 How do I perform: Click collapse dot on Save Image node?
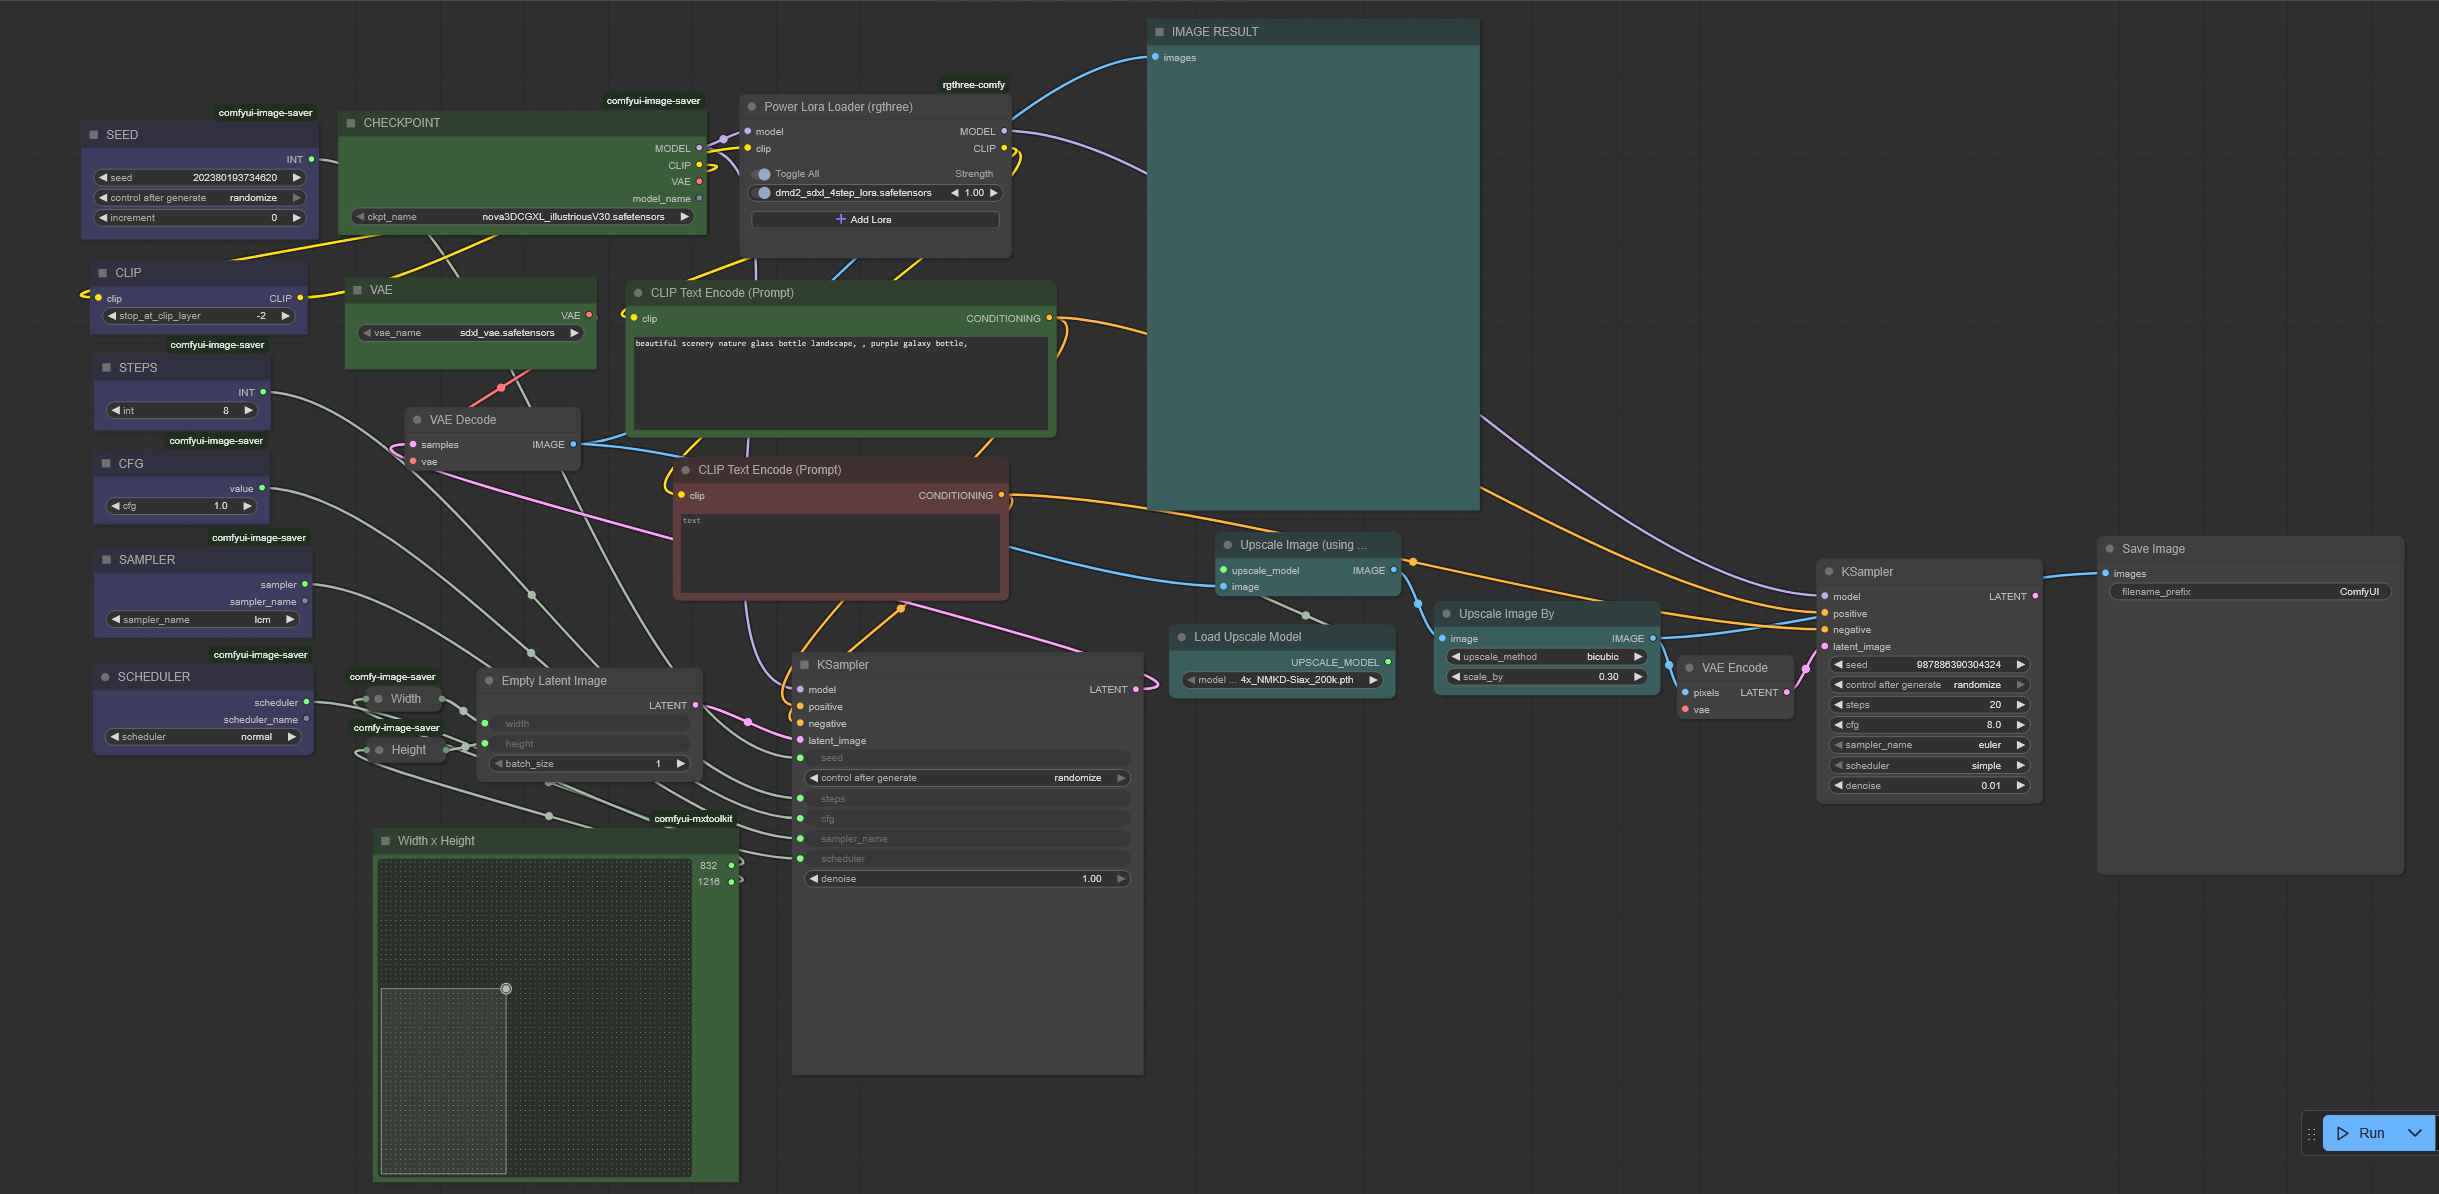click(2110, 549)
